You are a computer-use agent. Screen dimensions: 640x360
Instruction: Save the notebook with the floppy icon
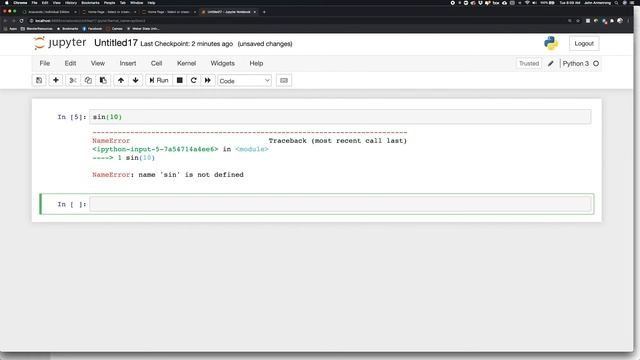click(x=39, y=80)
